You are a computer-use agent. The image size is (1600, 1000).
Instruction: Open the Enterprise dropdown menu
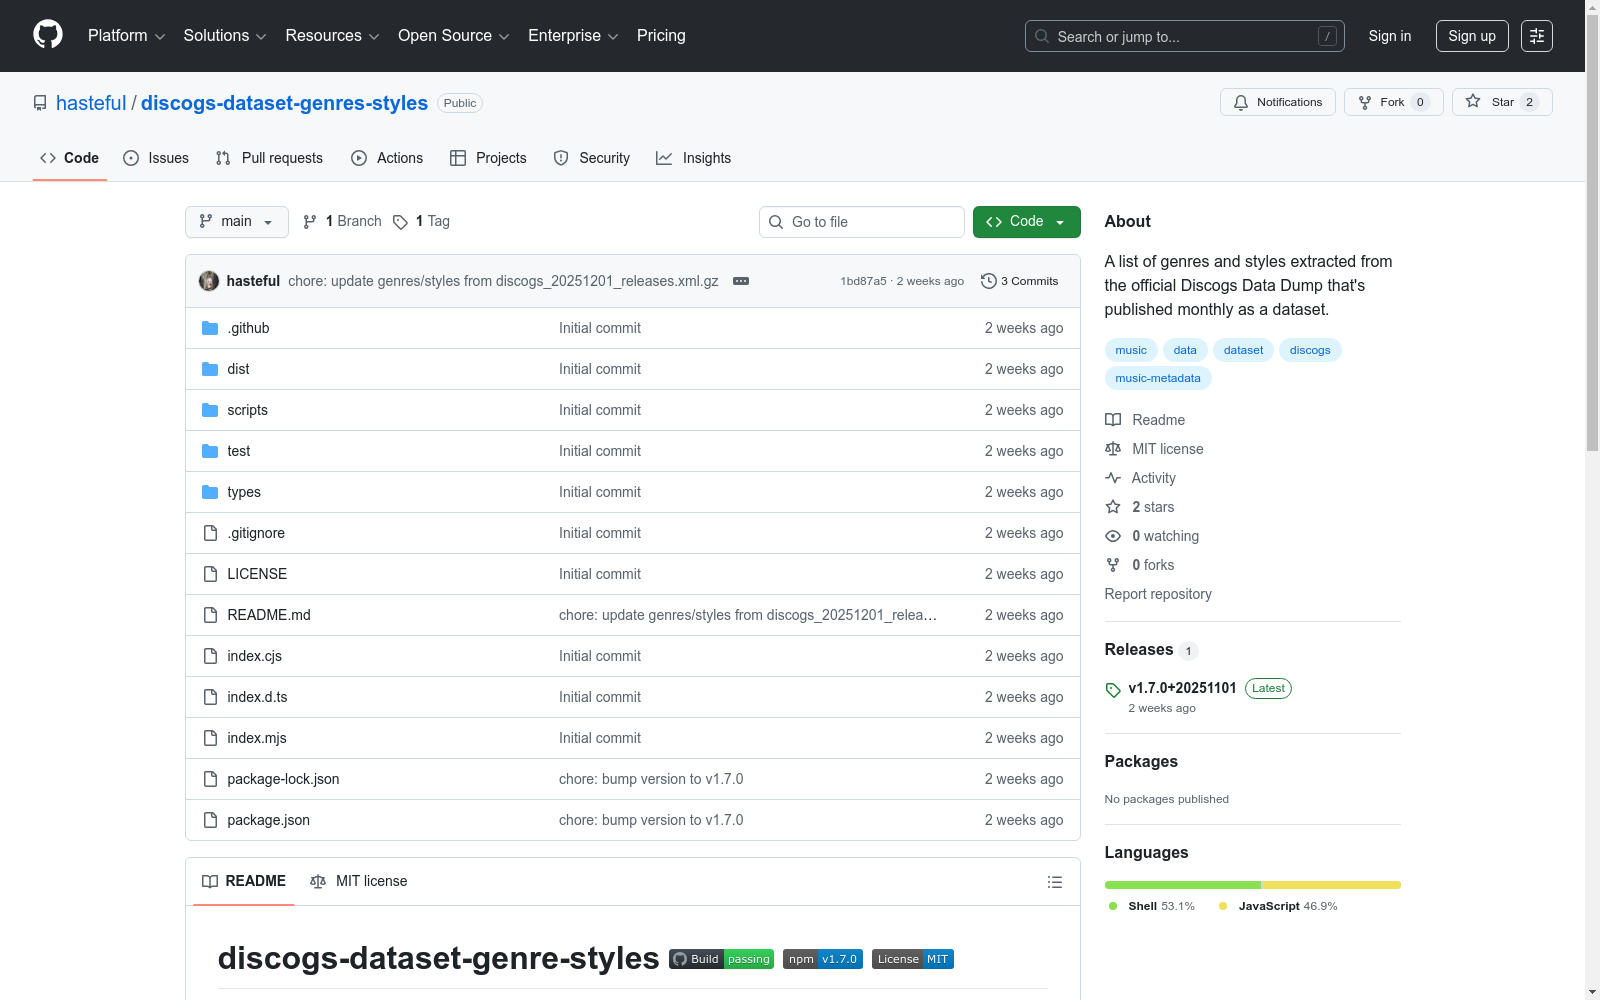point(573,36)
